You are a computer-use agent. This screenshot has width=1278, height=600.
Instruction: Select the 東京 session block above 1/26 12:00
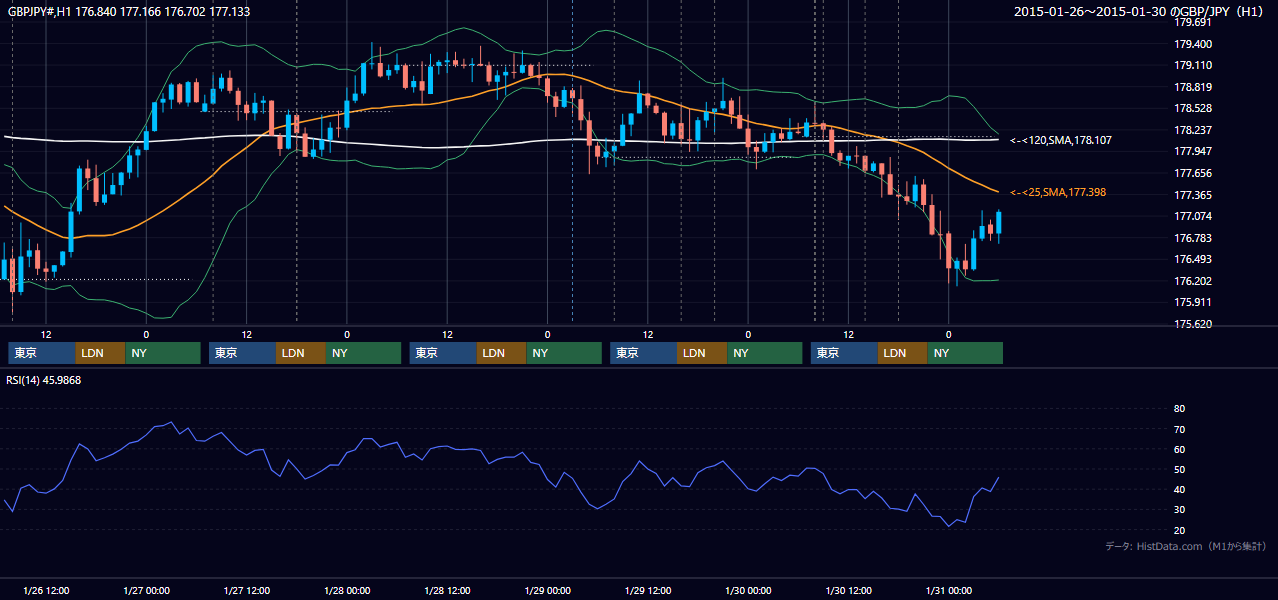[x=42, y=353]
